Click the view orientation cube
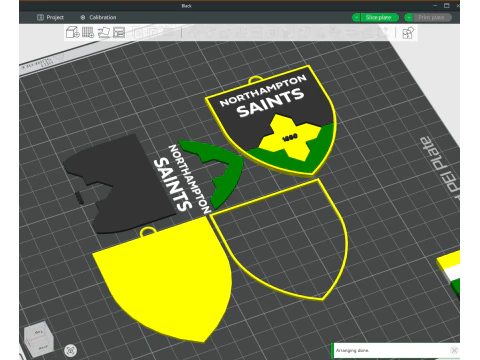480x360 pixels. (x=40, y=339)
